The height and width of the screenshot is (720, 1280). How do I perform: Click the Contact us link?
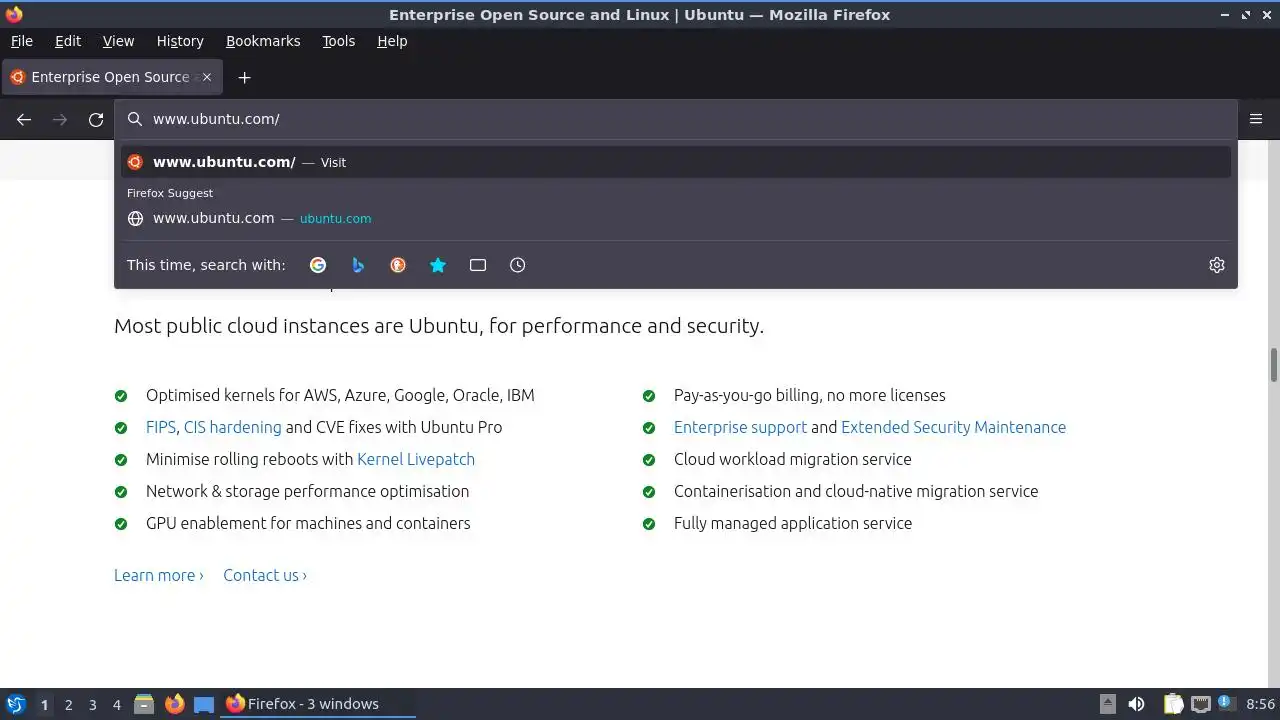click(x=265, y=575)
